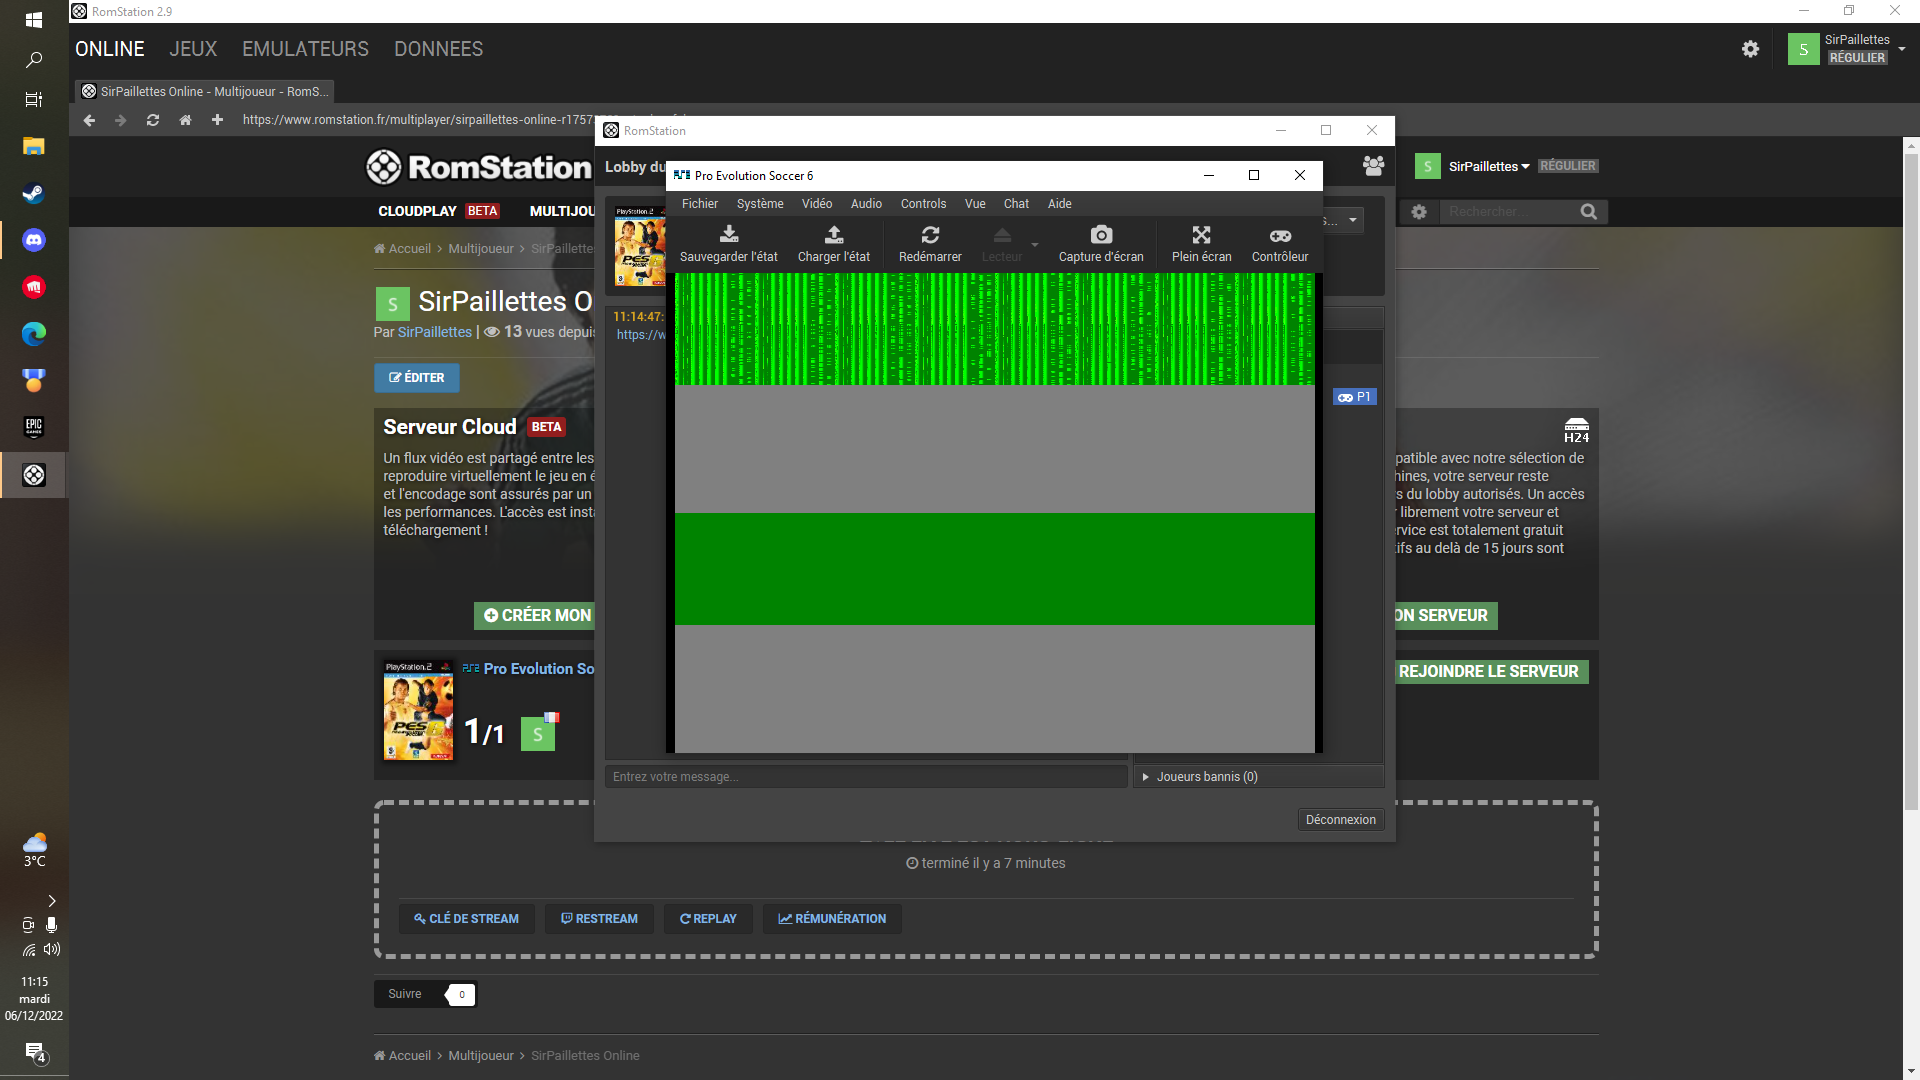Go back in the browser navigation
1920x1080 pixels.
click(89, 120)
